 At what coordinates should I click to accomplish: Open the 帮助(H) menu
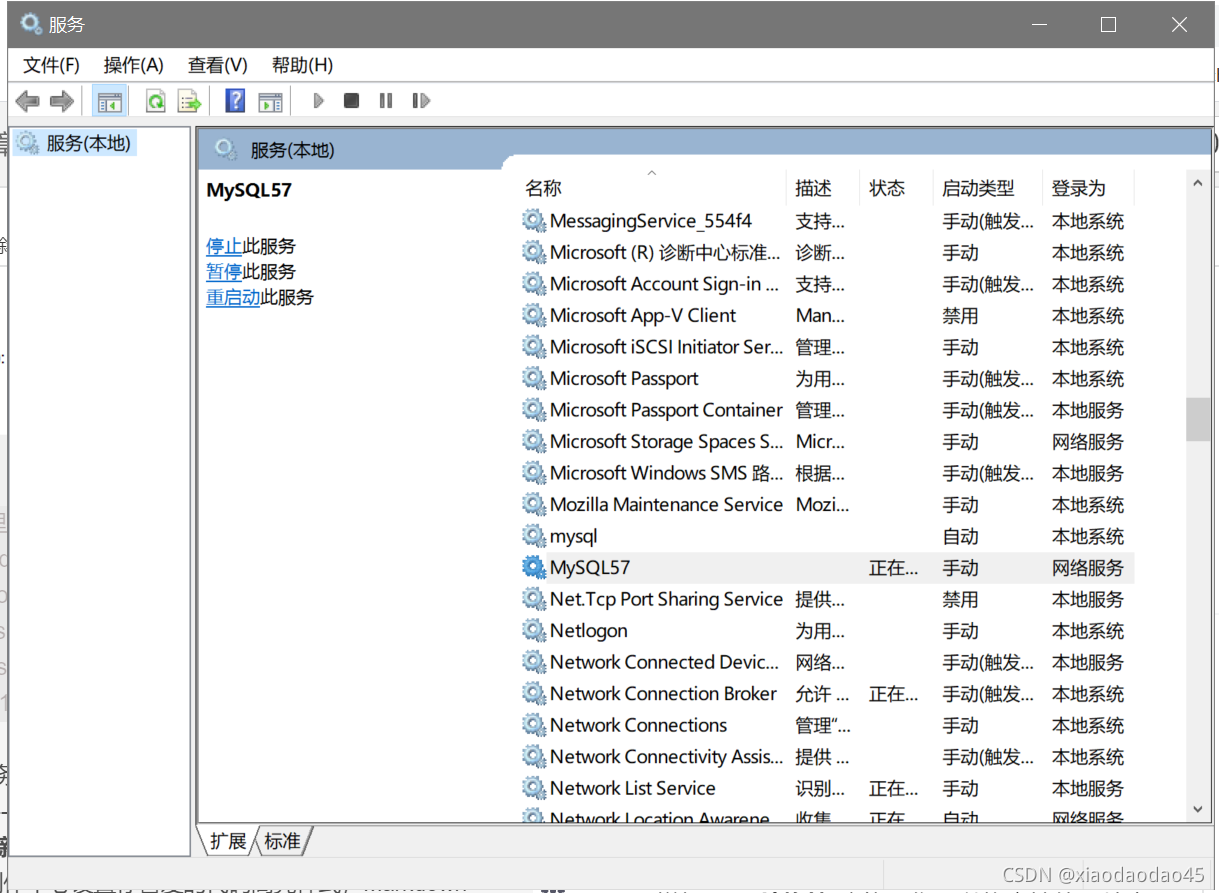pos(302,65)
